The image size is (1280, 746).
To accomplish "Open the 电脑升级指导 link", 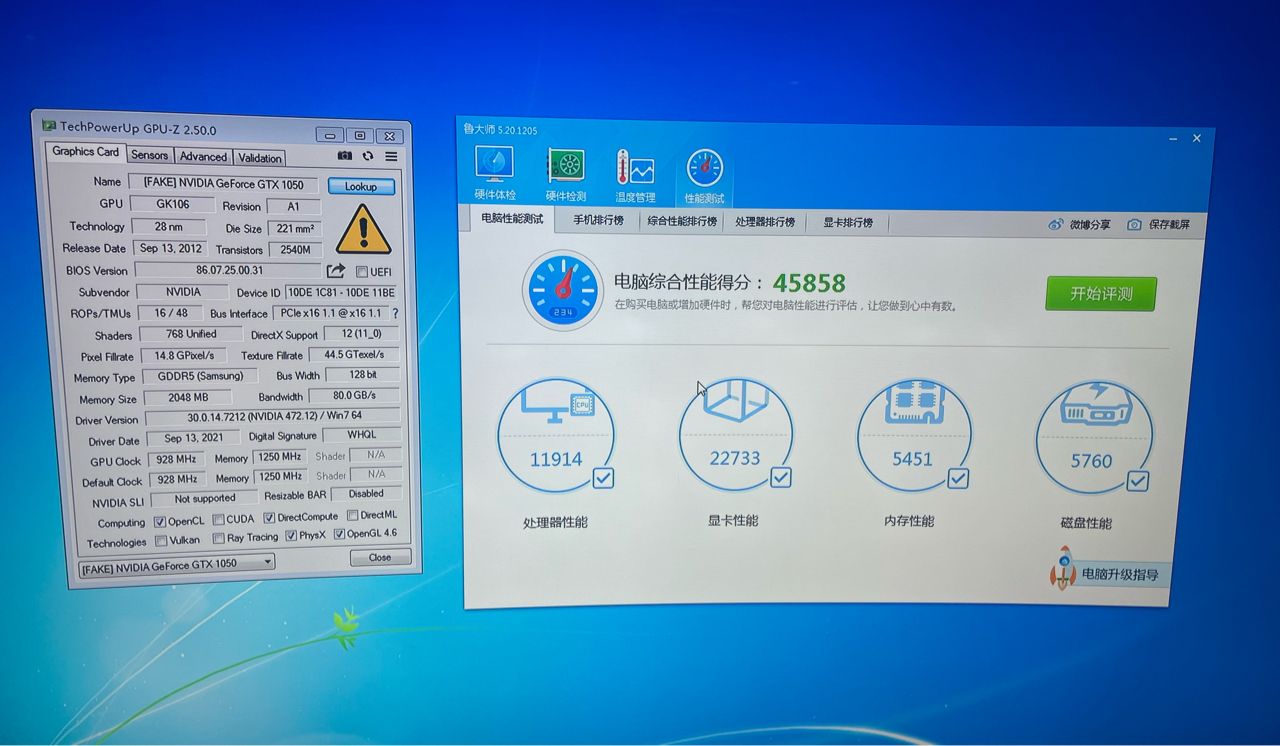I will (1119, 575).
